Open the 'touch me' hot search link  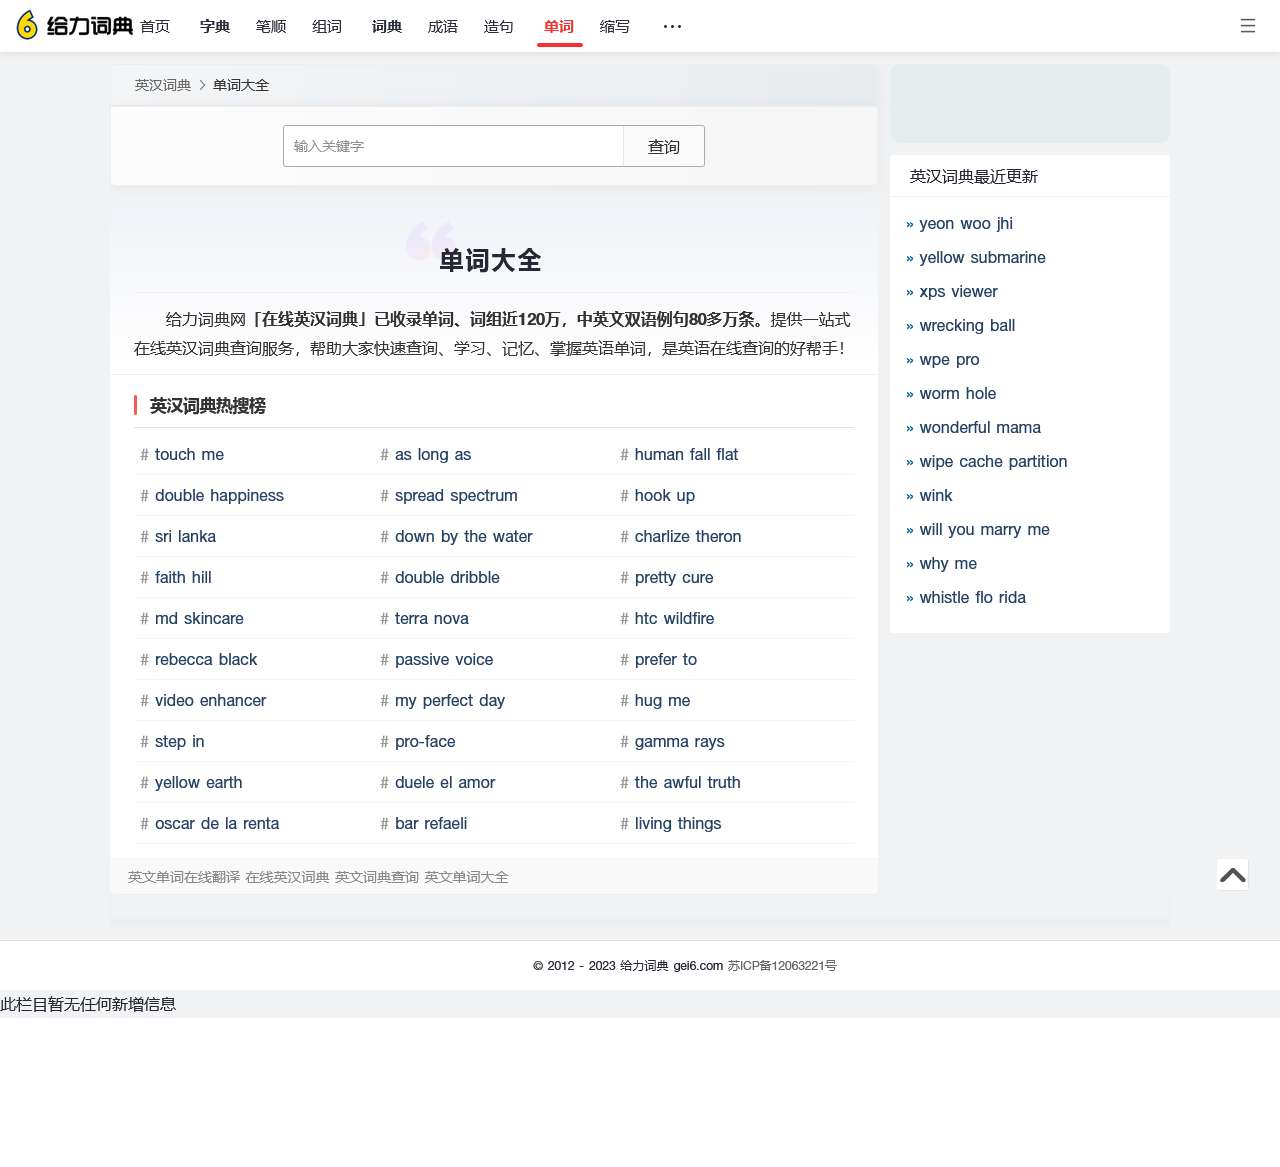(x=189, y=455)
